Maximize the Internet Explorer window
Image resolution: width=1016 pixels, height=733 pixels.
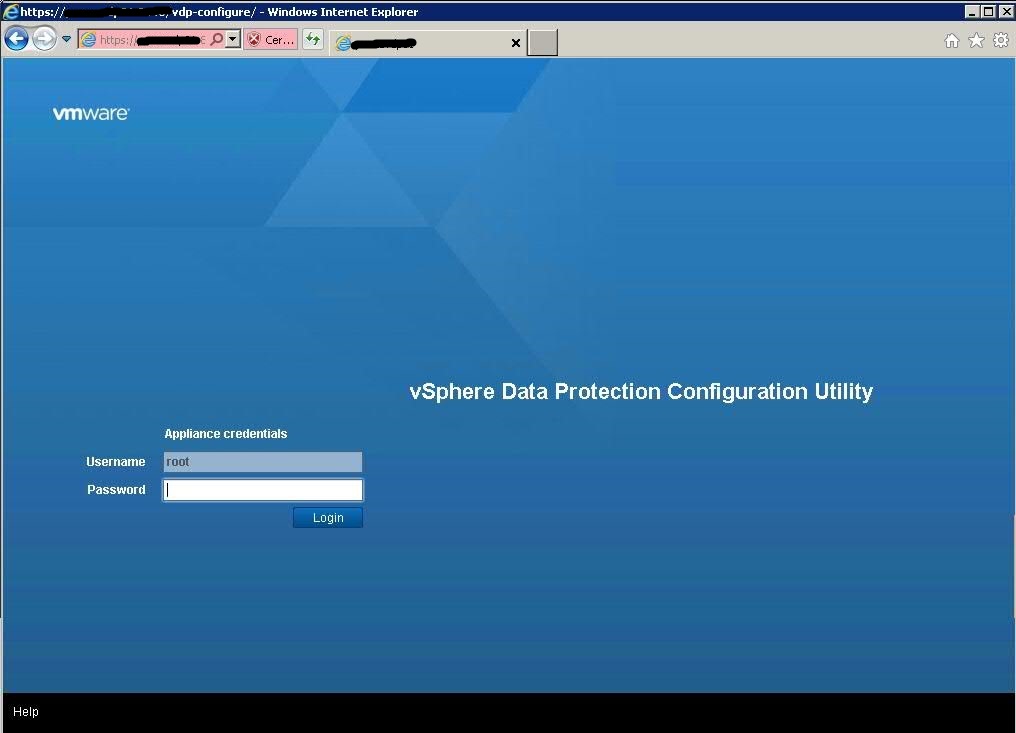coord(988,12)
